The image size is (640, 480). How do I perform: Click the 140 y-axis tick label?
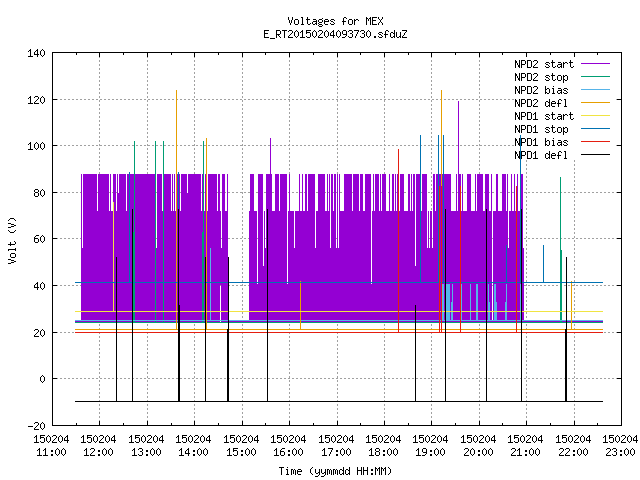[36, 53]
